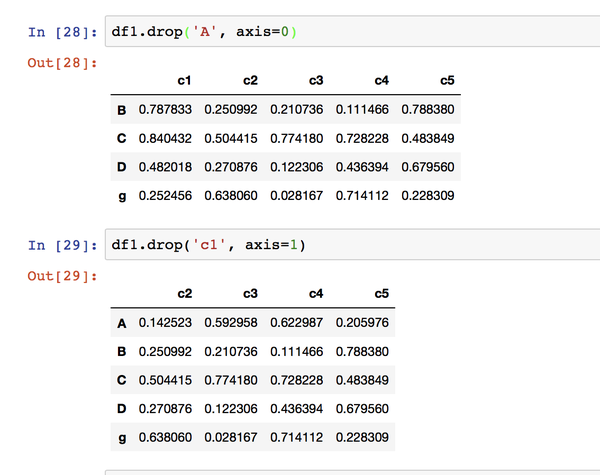Select the Out[28] output prompt

(x=62, y=64)
